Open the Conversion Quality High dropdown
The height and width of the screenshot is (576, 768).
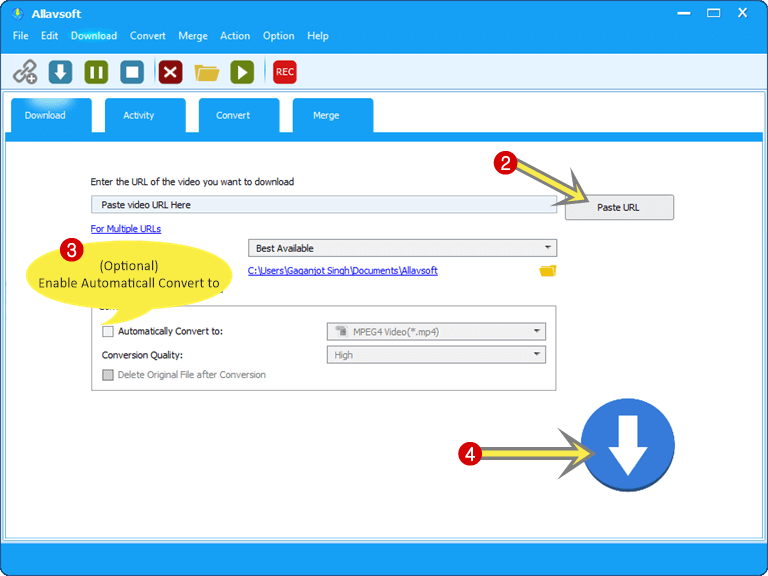[x=436, y=355]
